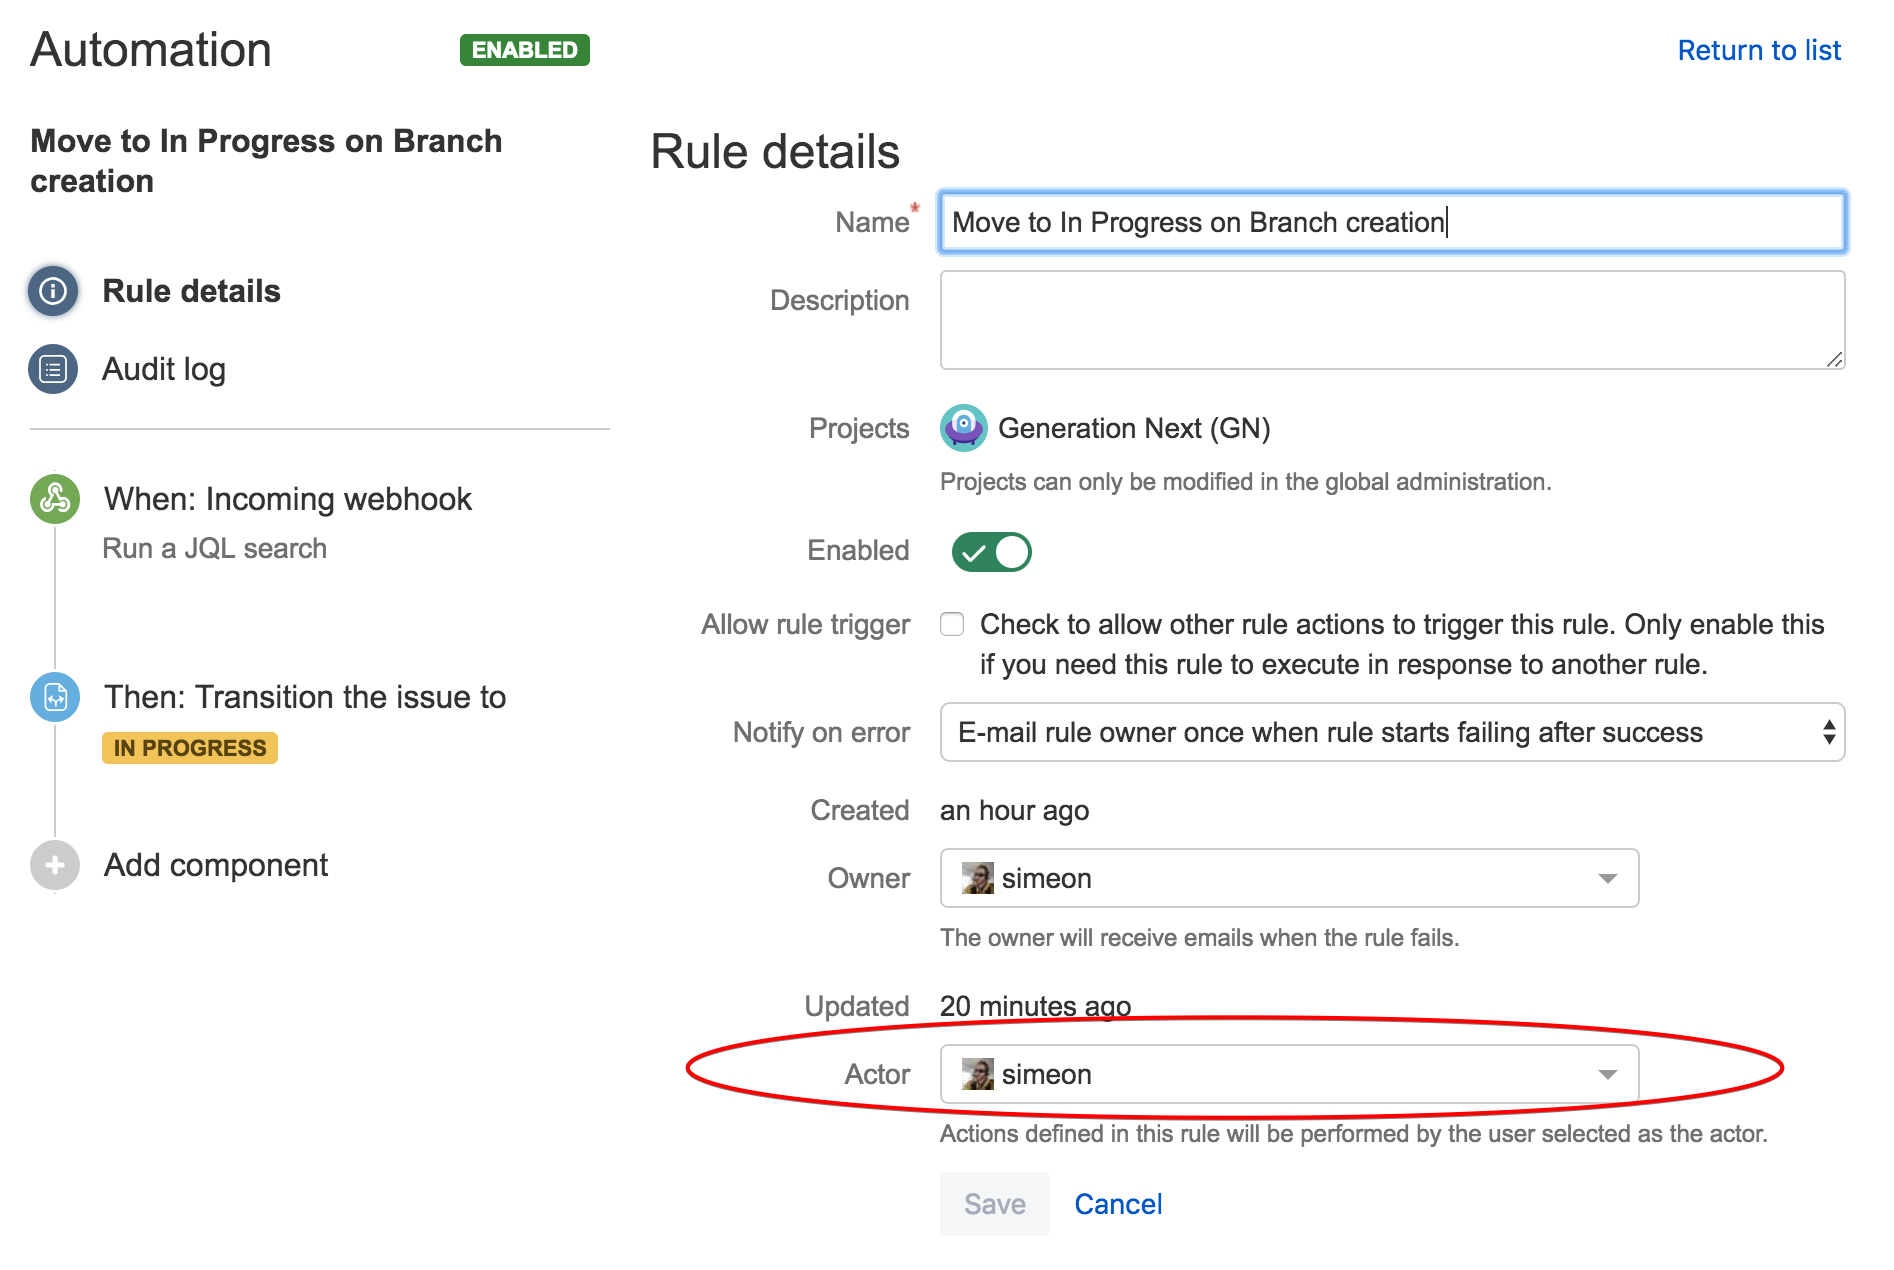Click the Generation Next project avatar
This screenshot has height=1270, width=1894.
[963, 428]
